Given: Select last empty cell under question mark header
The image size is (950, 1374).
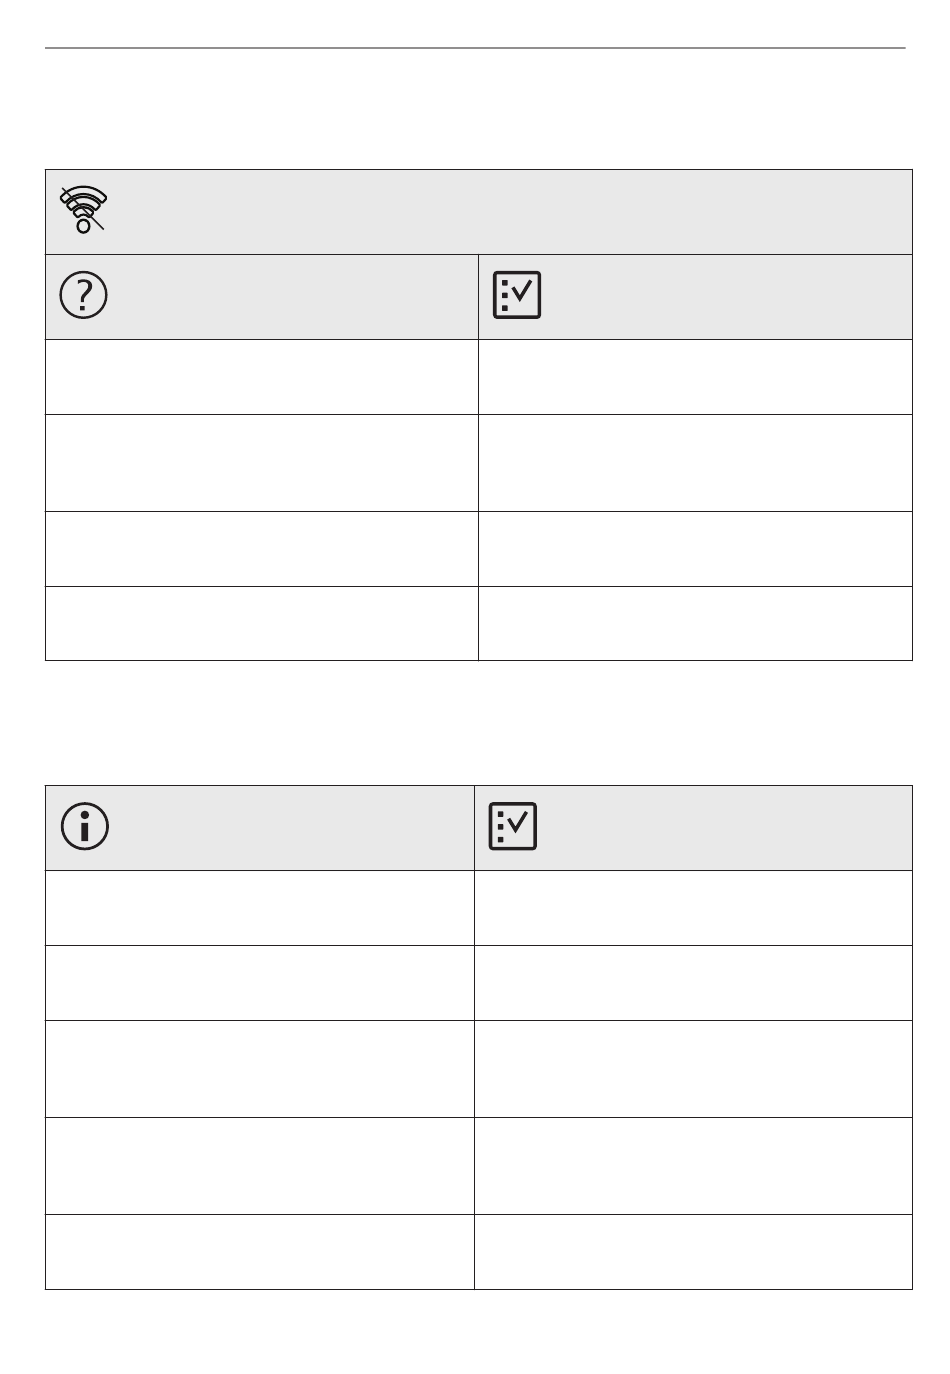Looking at the screenshot, I should coord(262,623).
